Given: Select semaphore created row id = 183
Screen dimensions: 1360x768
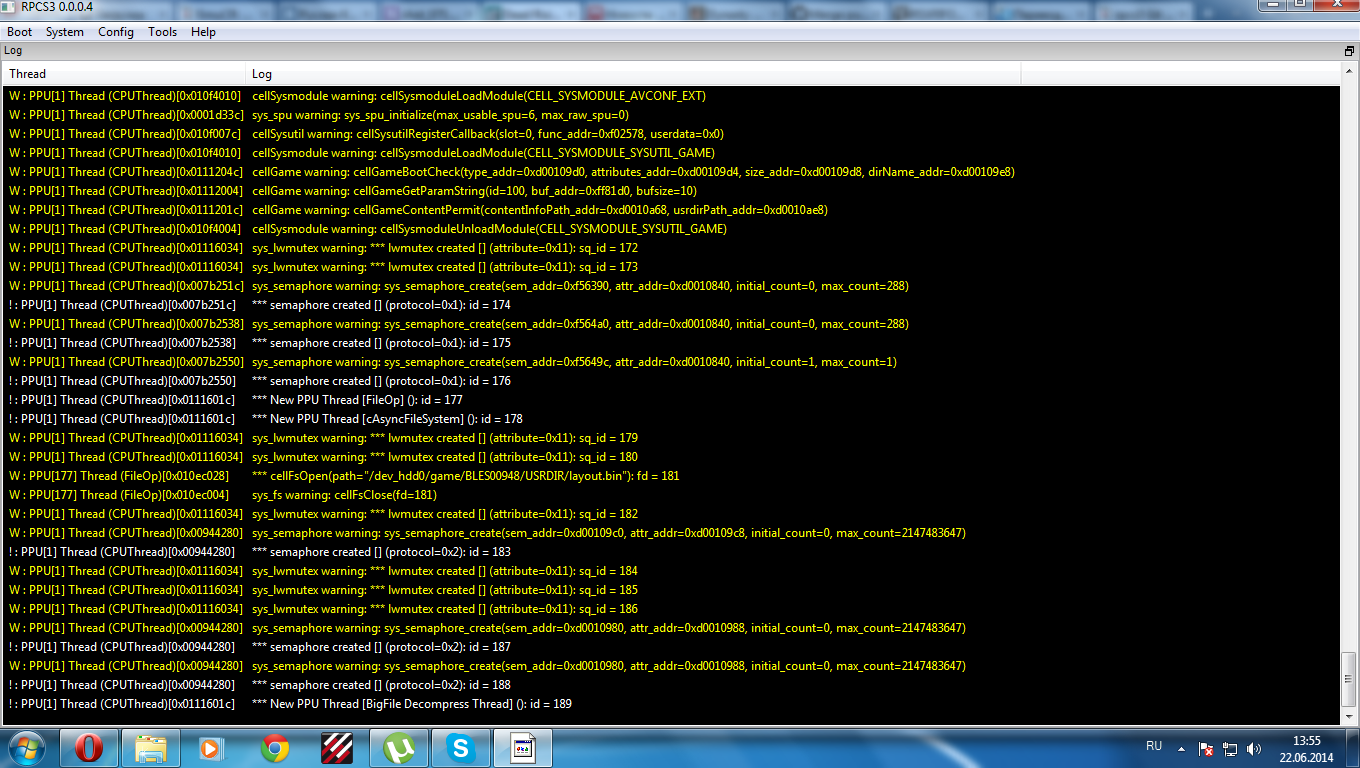Looking at the screenshot, I should (x=671, y=552).
